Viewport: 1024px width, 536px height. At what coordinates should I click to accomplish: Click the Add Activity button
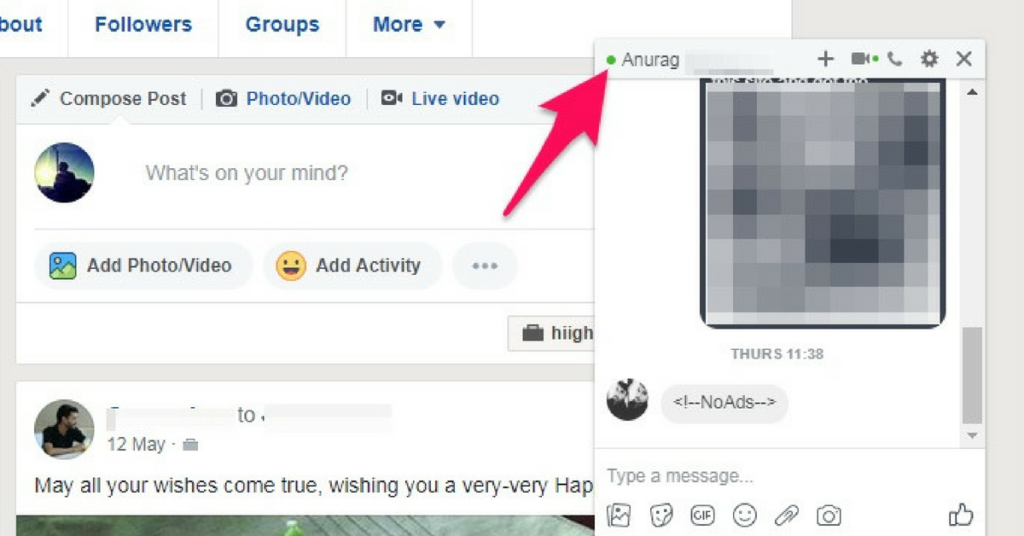353,266
